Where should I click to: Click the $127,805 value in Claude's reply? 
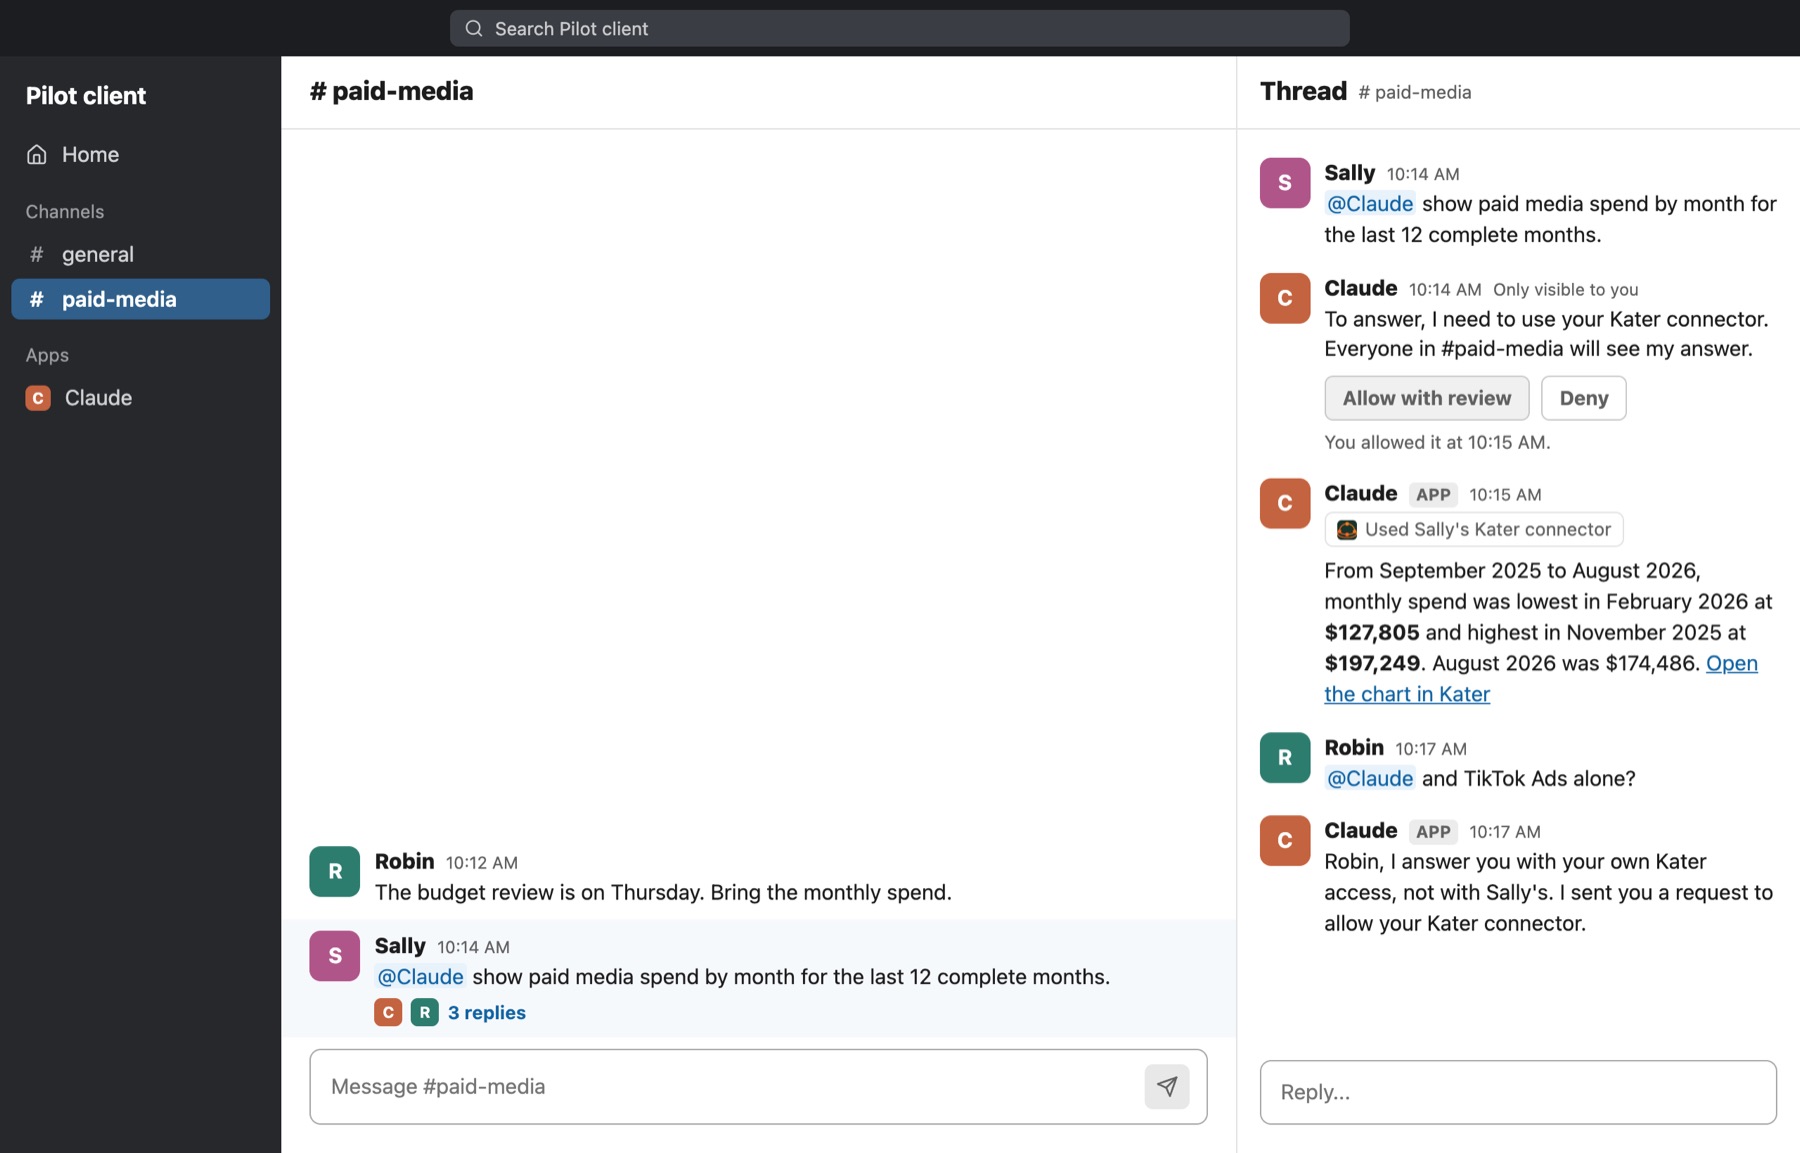(1372, 632)
